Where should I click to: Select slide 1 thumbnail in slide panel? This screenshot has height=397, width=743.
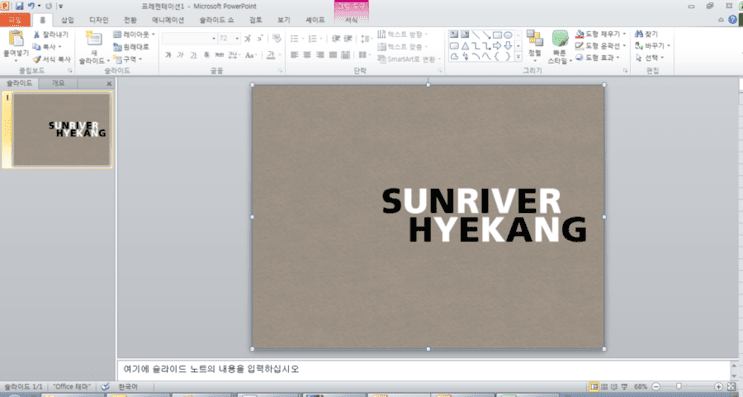[62, 129]
